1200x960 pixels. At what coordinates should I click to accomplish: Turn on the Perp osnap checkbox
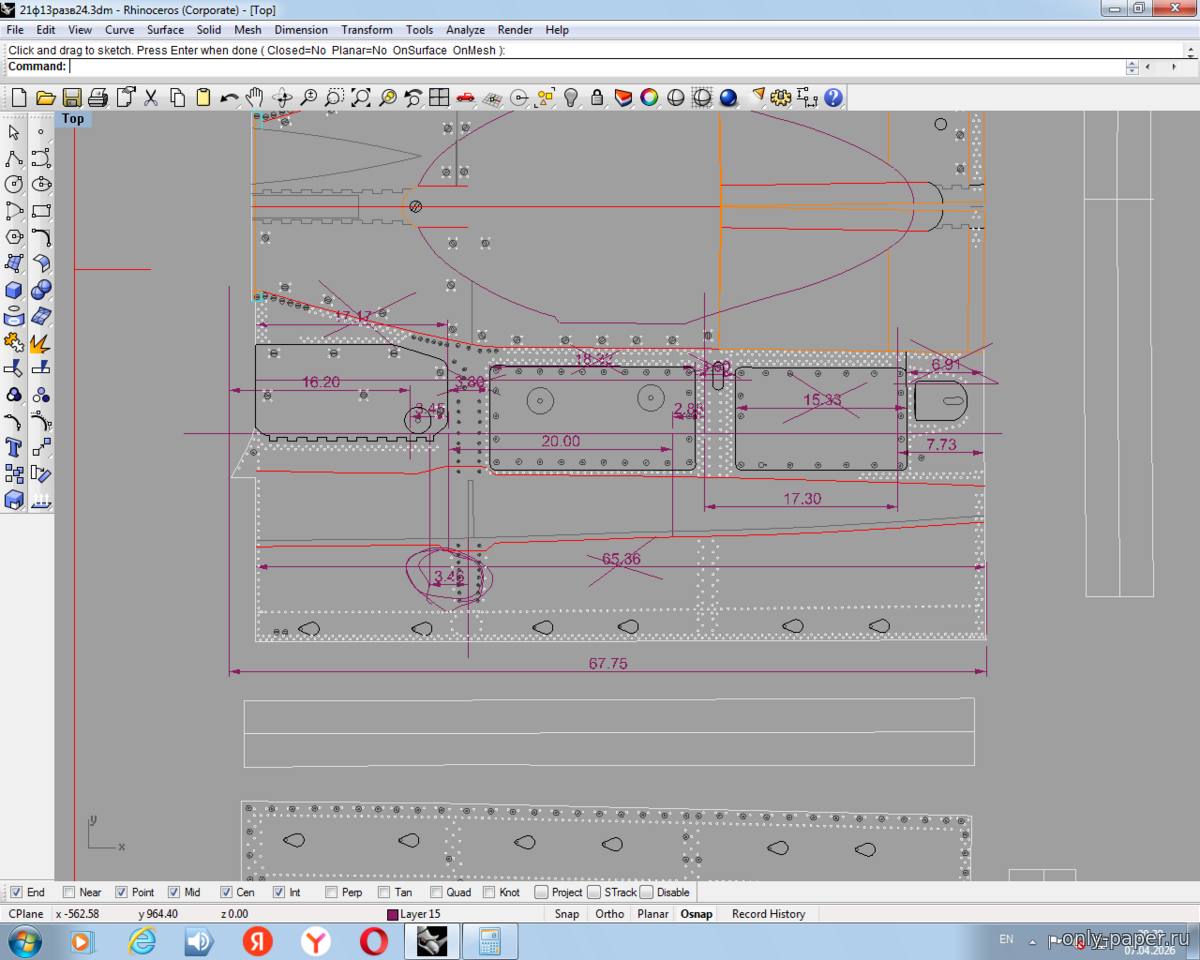(x=331, y=892)
